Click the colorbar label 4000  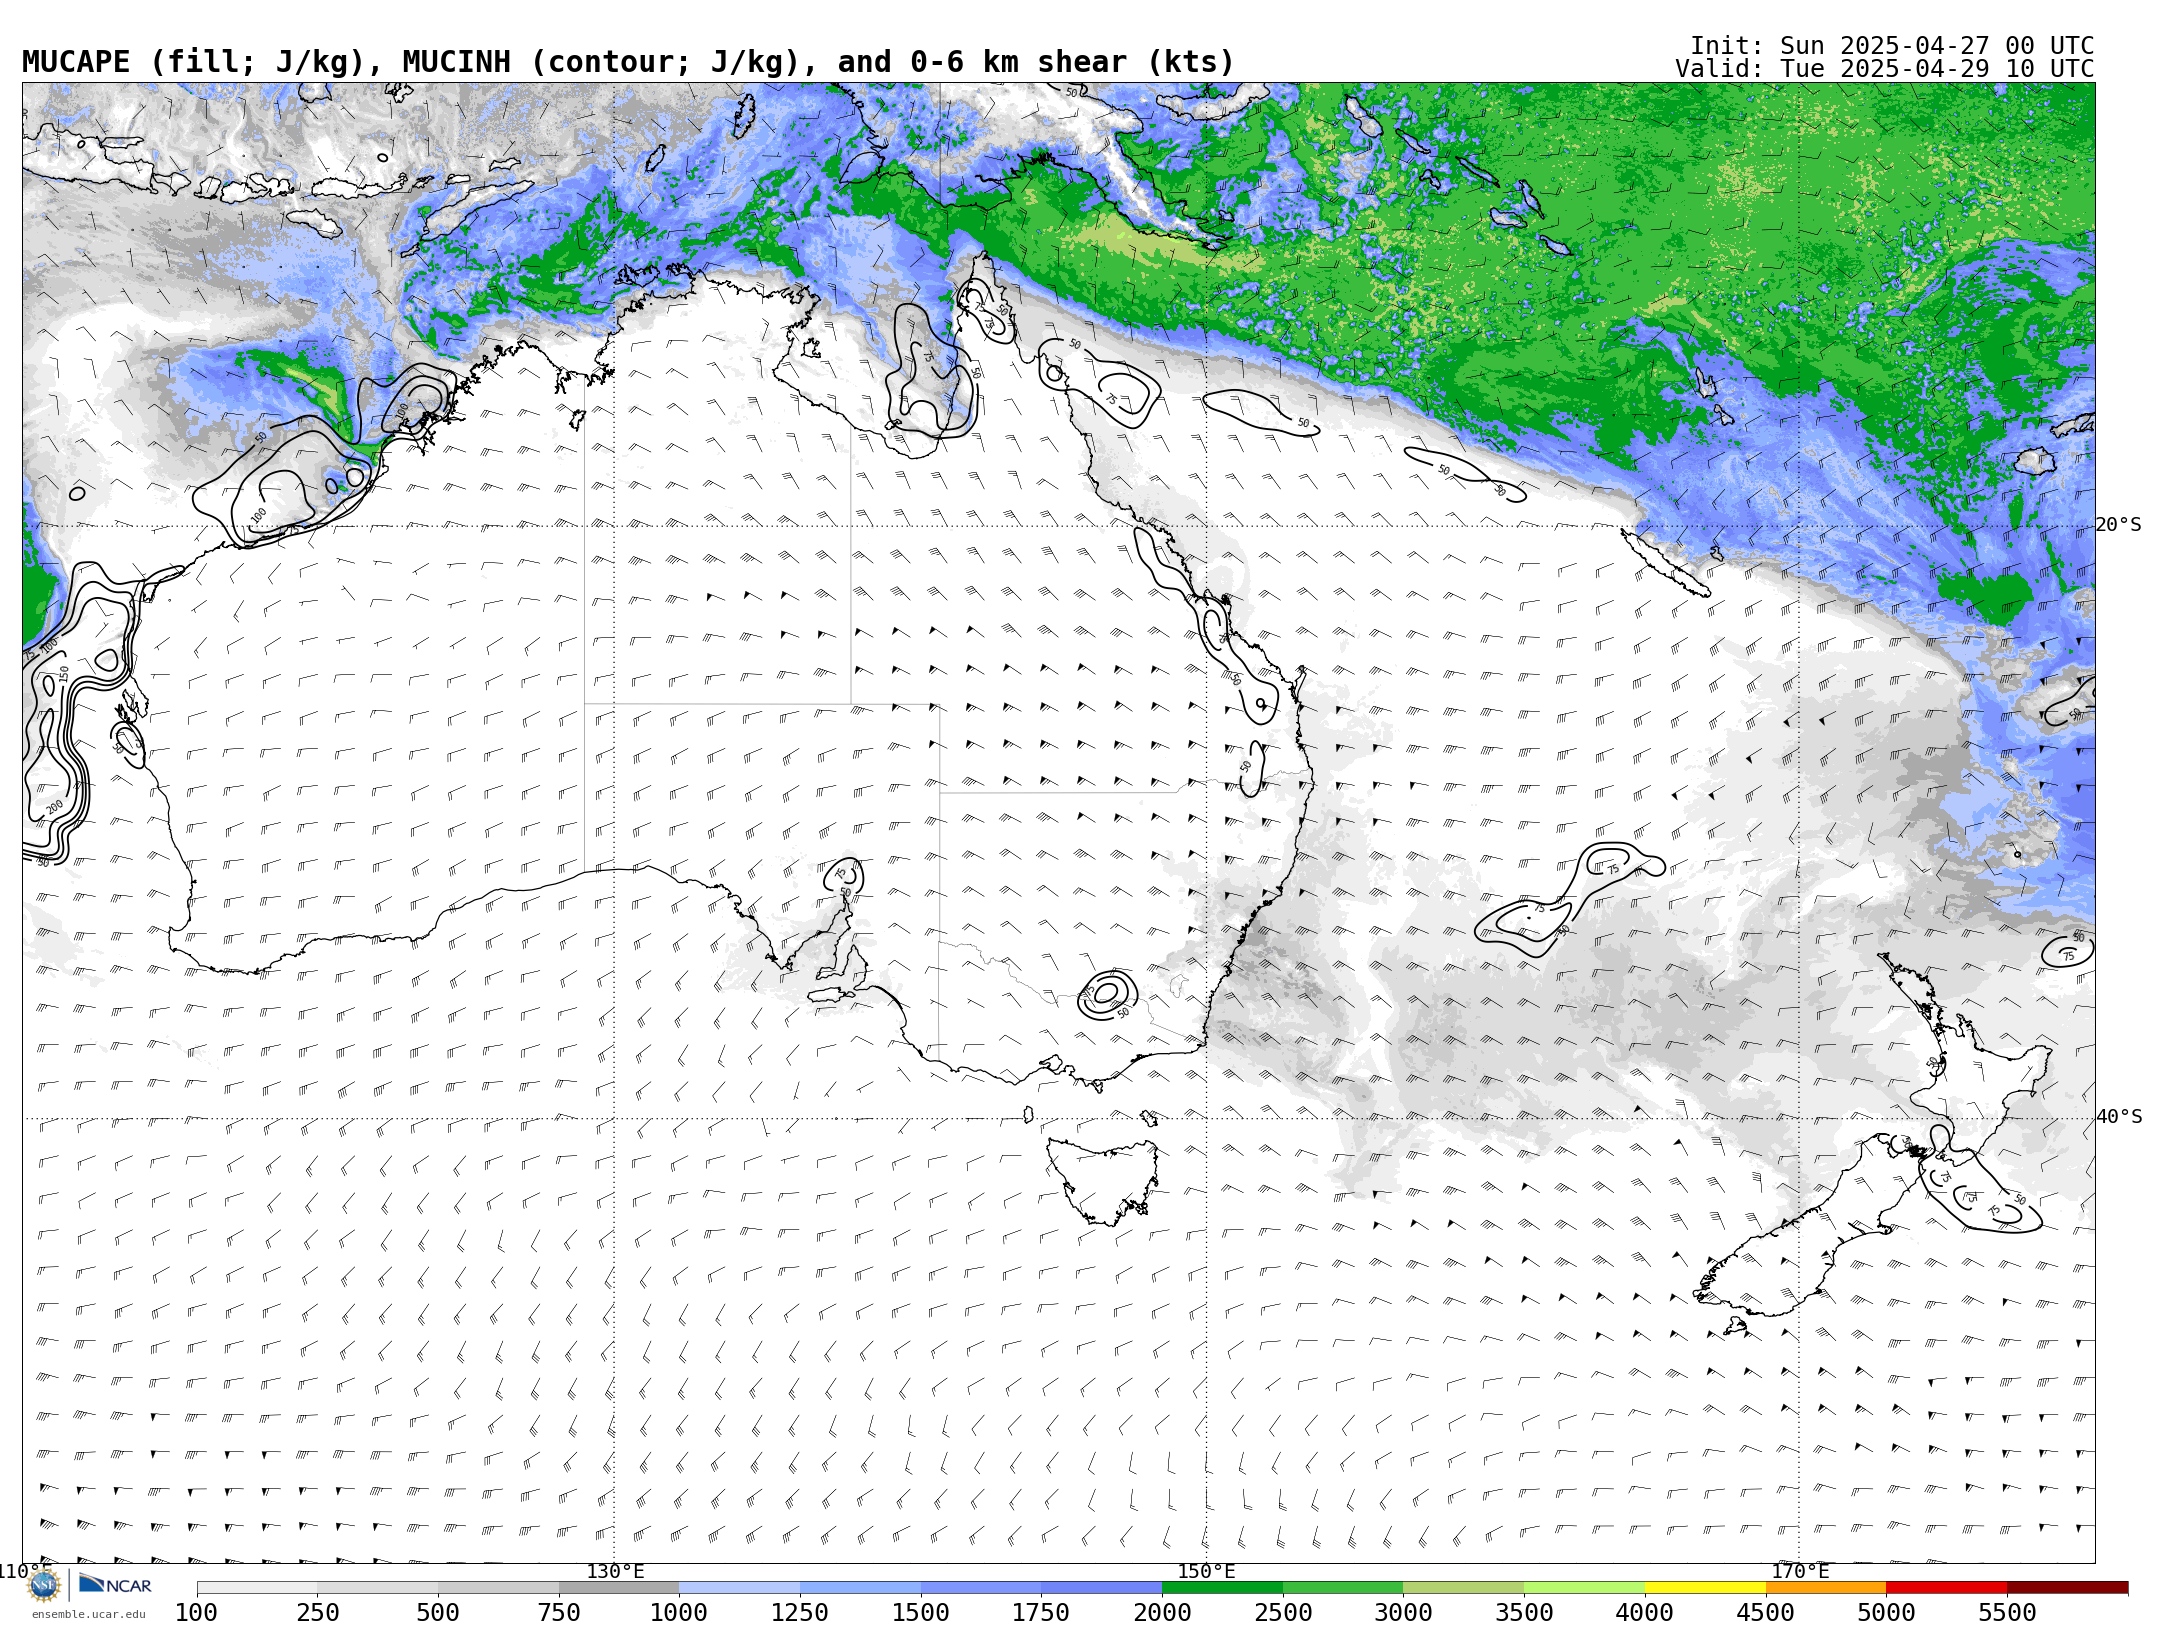tap(1645, 1612)
